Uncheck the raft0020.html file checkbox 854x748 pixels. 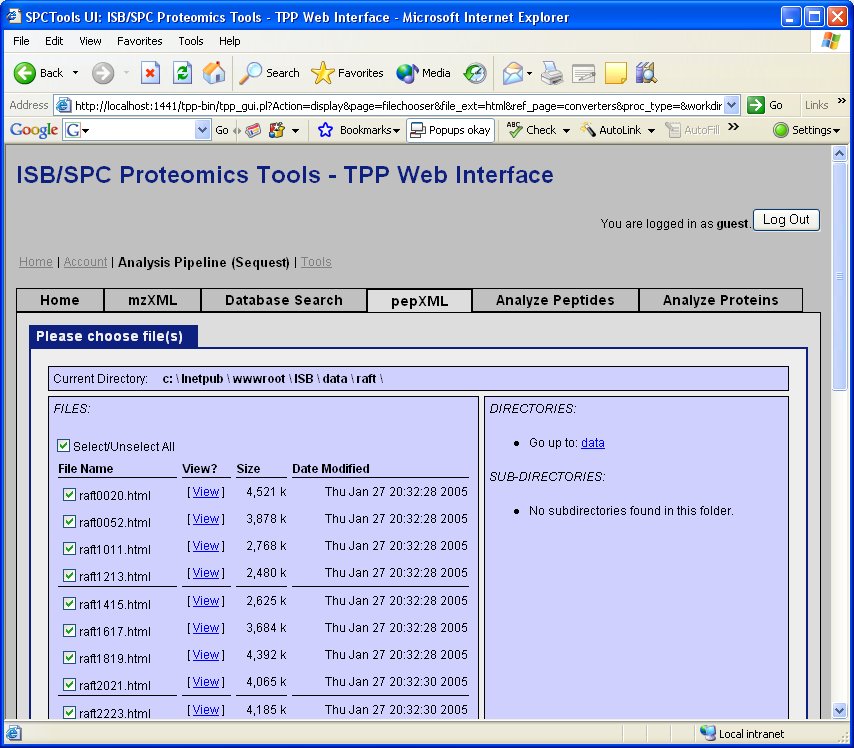[69, 494]
